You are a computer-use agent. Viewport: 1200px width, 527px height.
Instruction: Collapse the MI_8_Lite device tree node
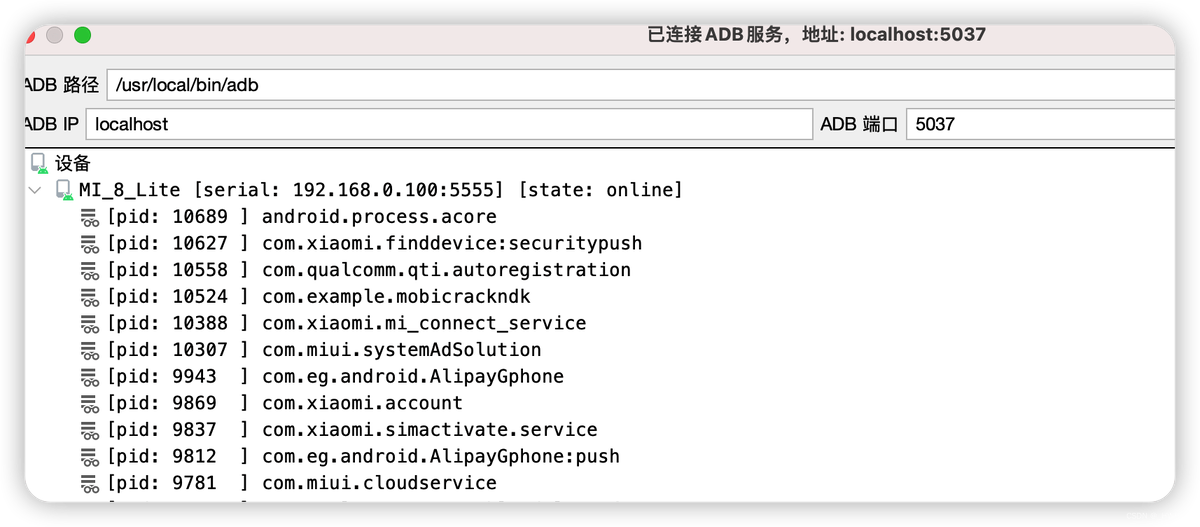coord(36,190)
